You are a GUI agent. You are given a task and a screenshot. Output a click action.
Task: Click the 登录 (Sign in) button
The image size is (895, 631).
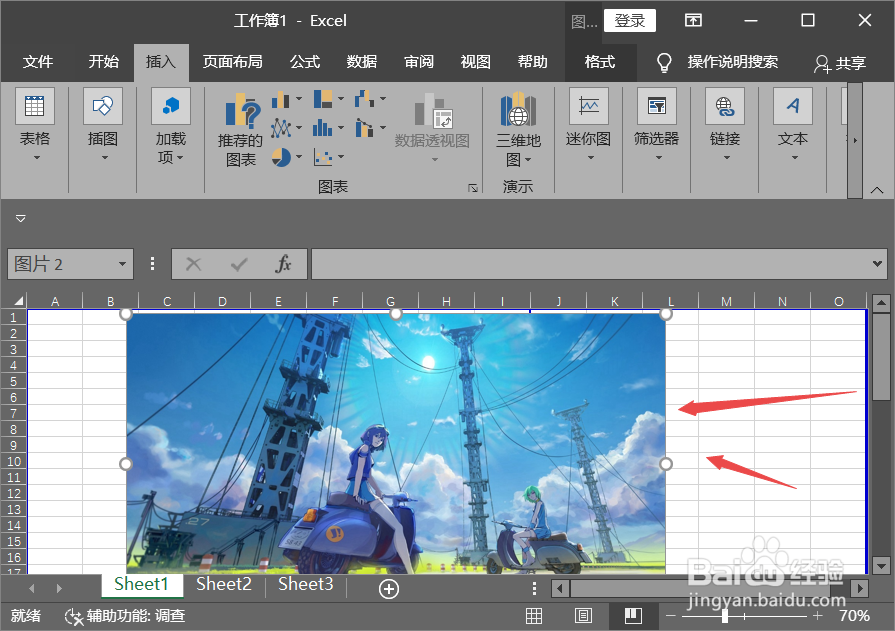point(630,21)
